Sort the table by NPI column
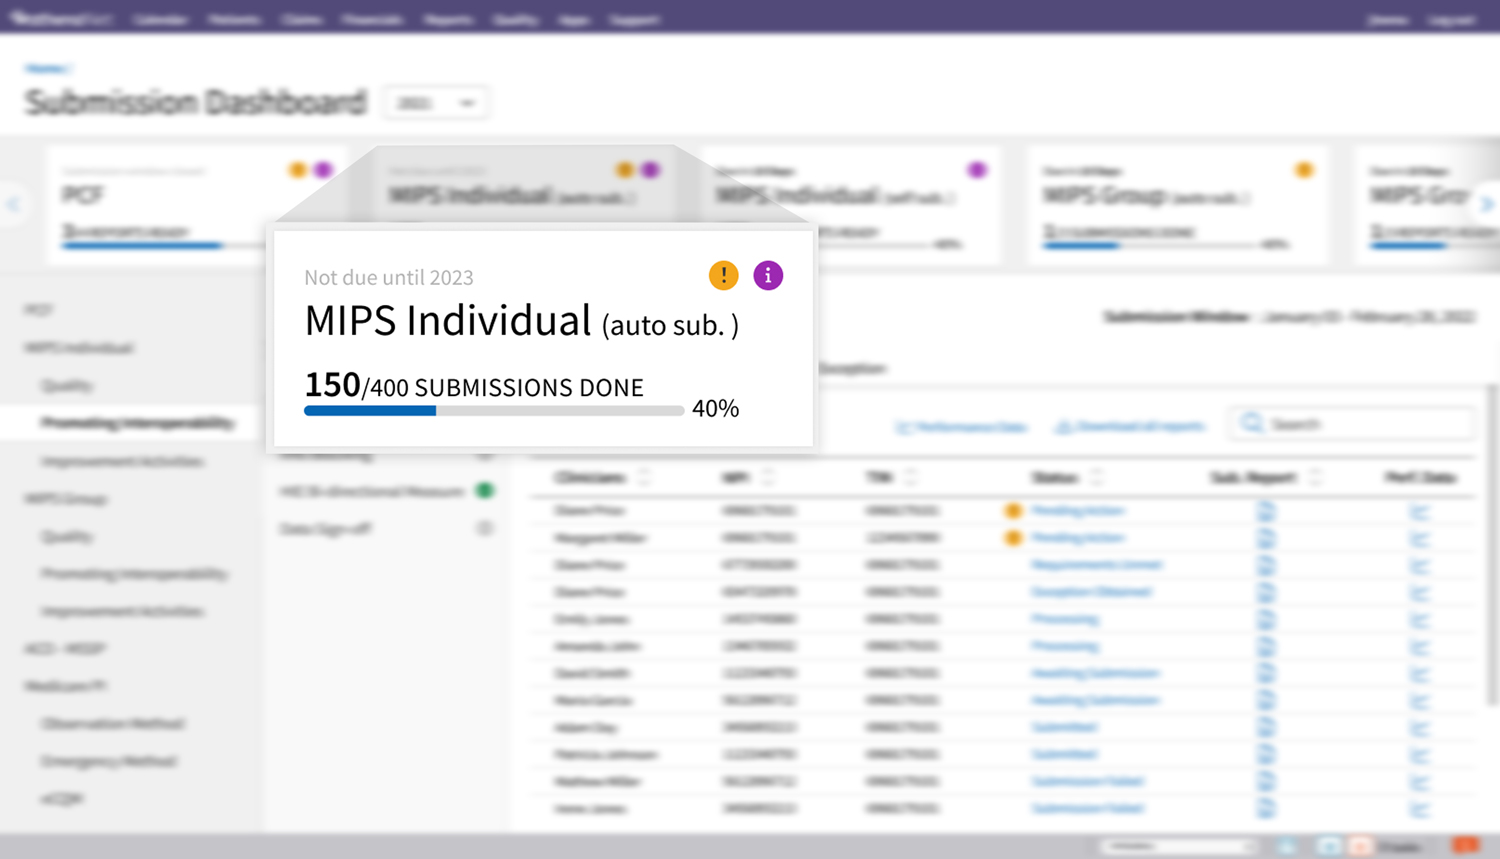This screenshot has width=1500, height=859. coord(768,477)
